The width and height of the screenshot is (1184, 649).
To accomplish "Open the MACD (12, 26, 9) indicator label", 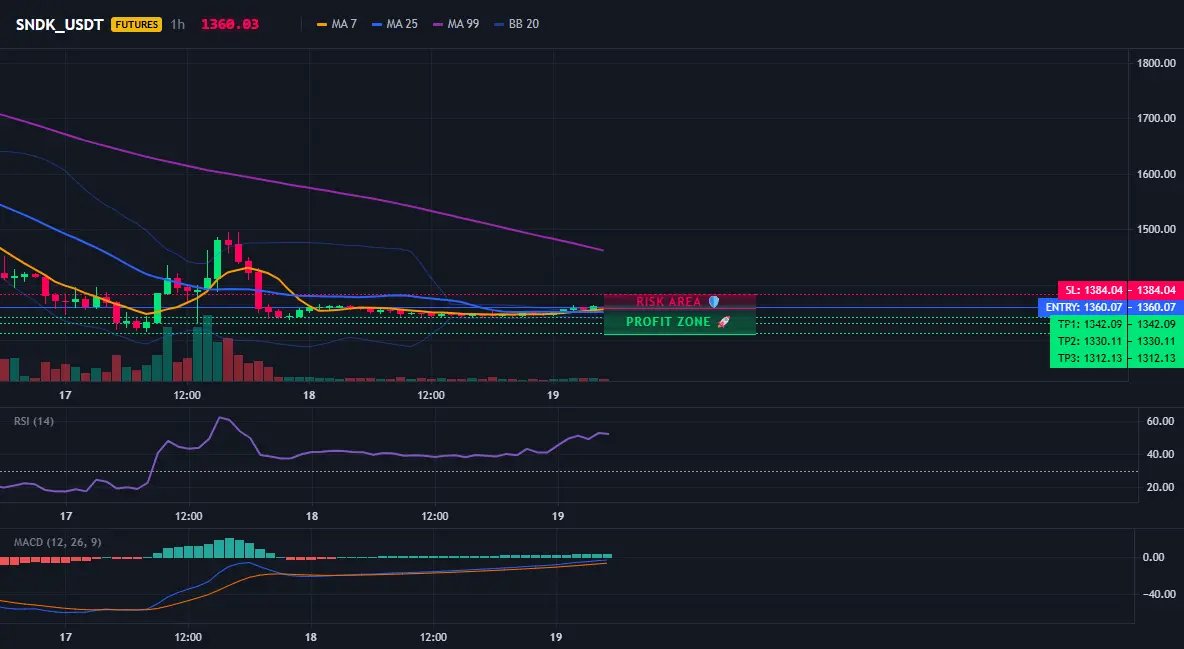I will tap(57, 542).
